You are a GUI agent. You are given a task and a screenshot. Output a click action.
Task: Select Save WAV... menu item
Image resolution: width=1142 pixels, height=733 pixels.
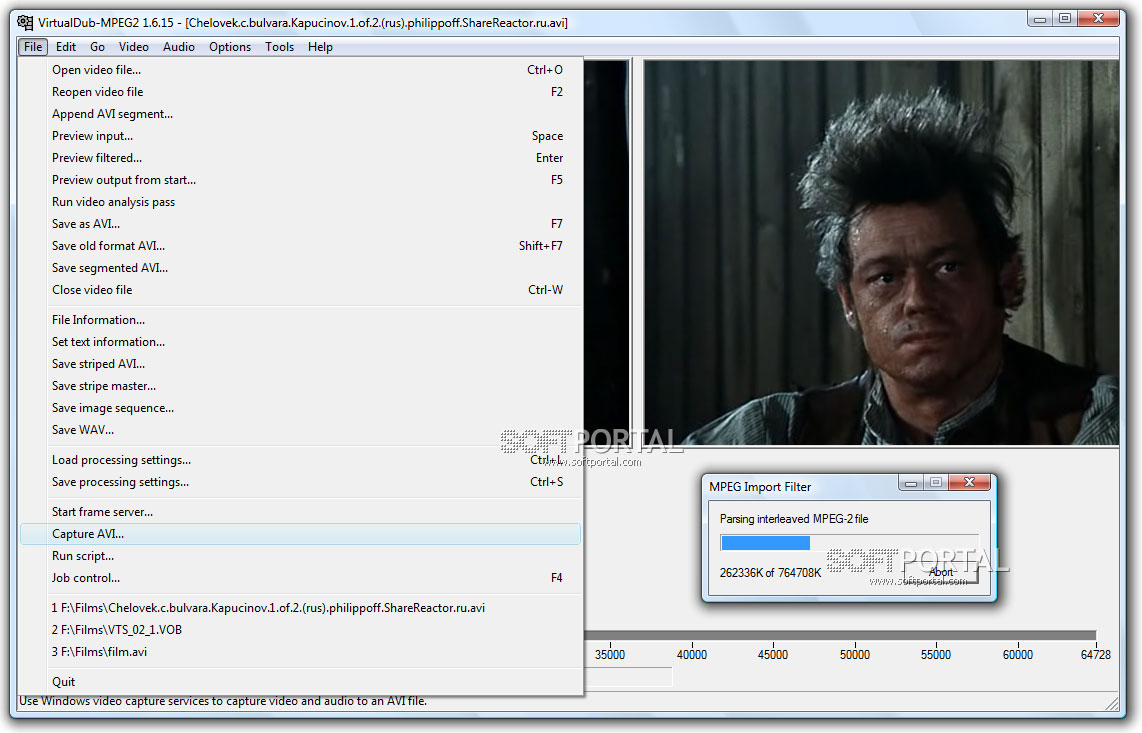coord(300,430)
